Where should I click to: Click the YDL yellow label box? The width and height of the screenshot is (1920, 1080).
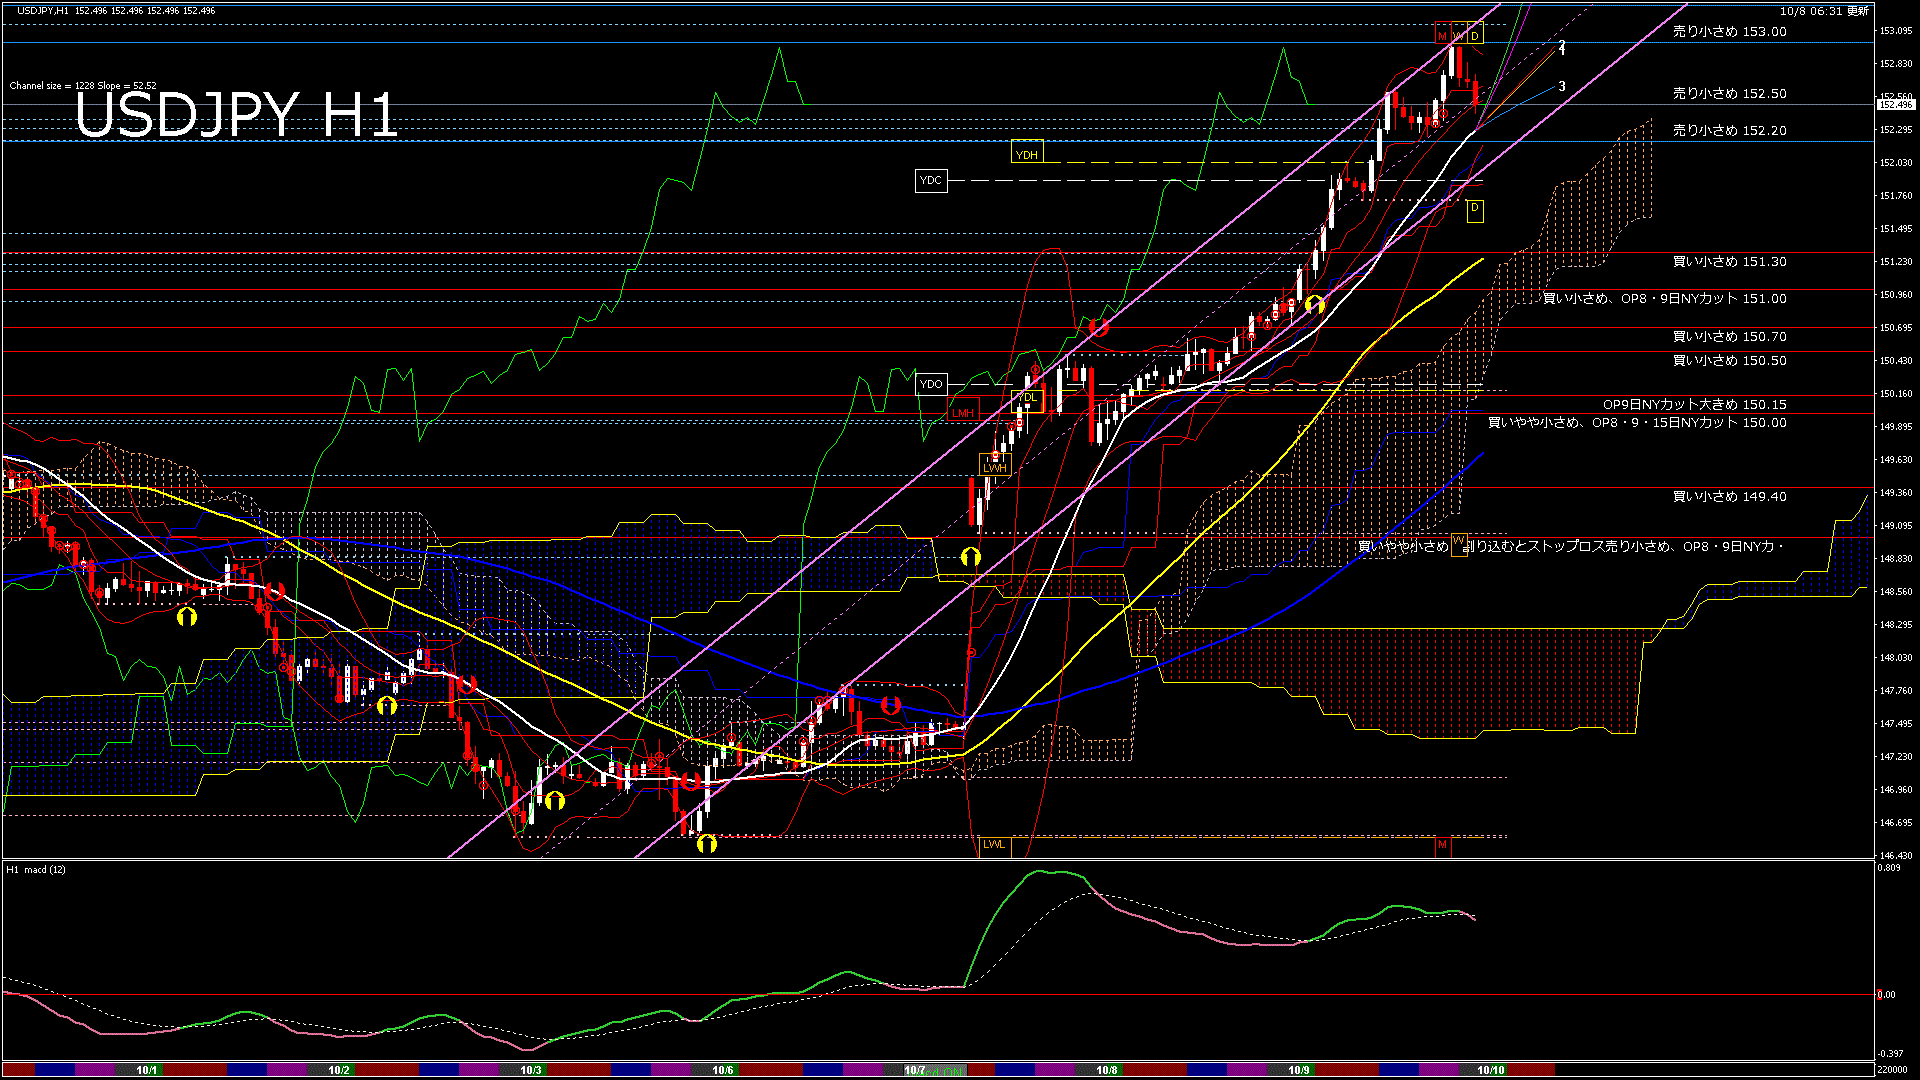coord(1028,398)
